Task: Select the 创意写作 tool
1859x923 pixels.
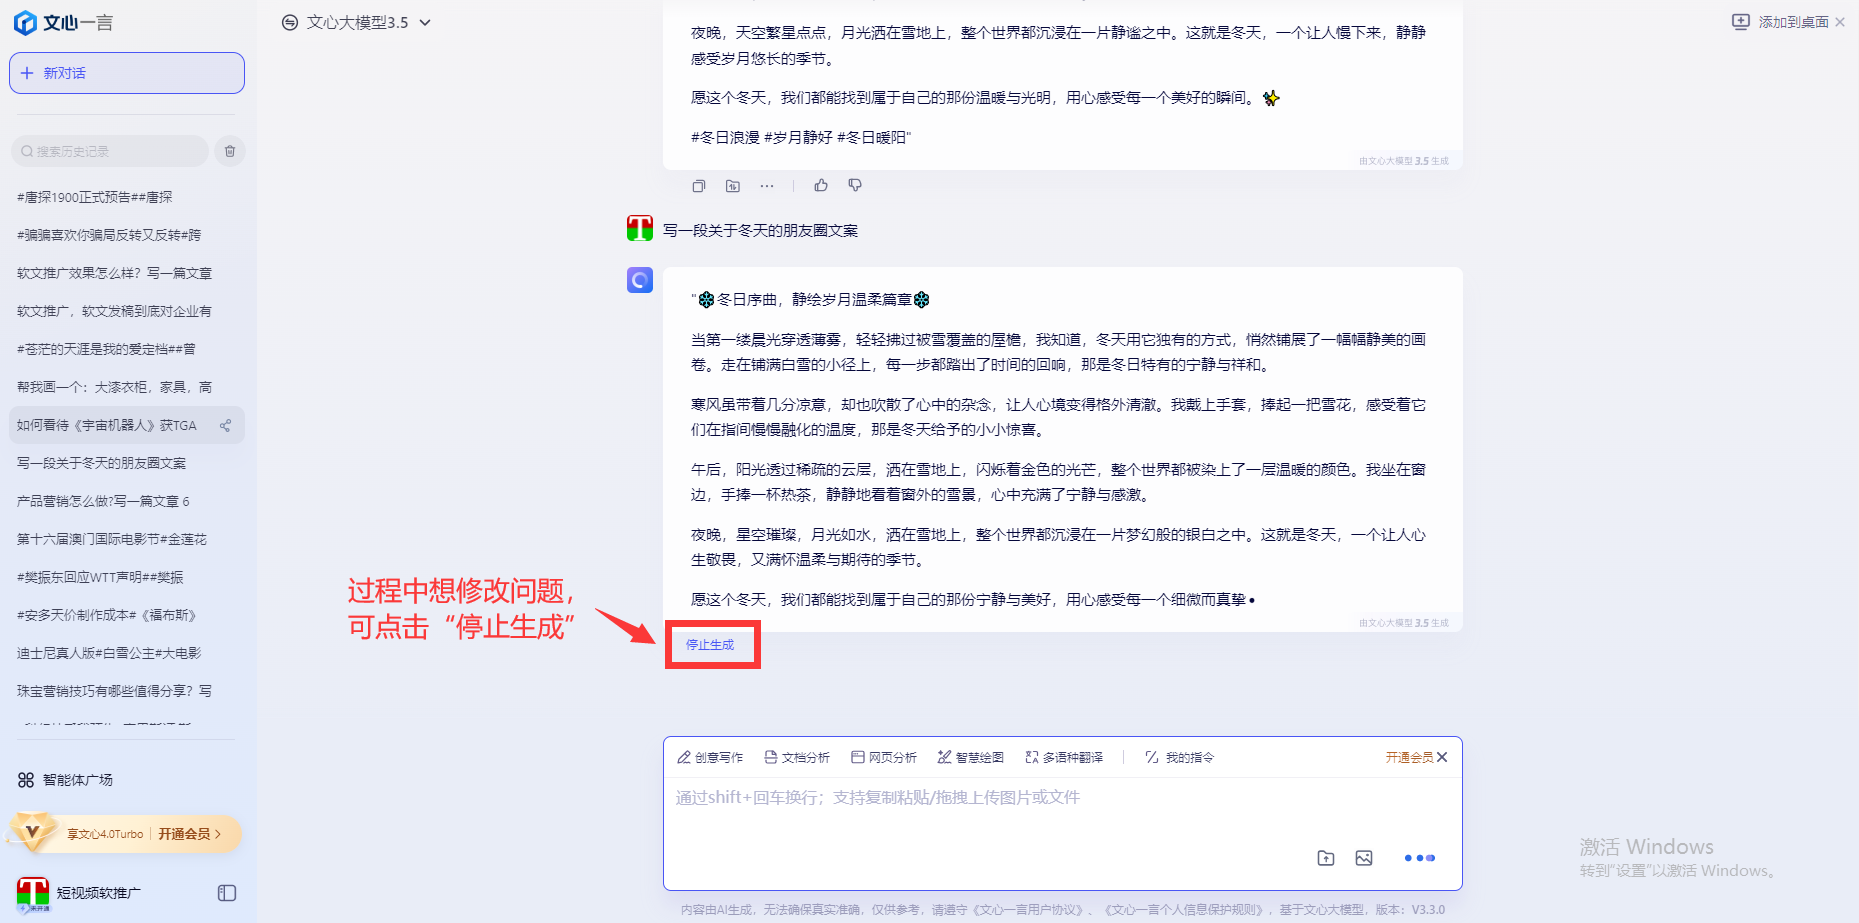Action: pyautogui.click(x=710, y=757)
